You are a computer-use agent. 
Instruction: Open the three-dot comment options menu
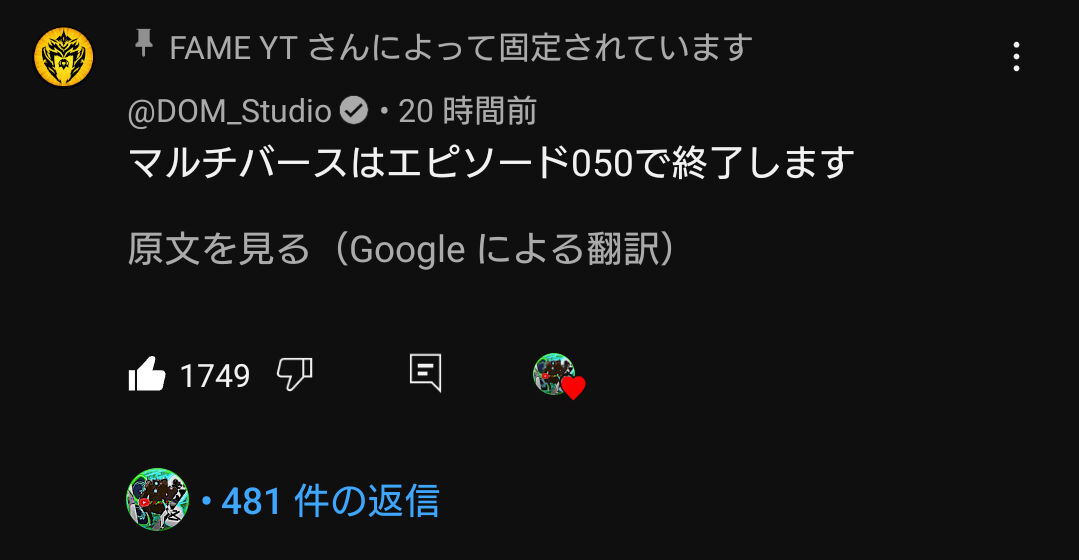1016,56
